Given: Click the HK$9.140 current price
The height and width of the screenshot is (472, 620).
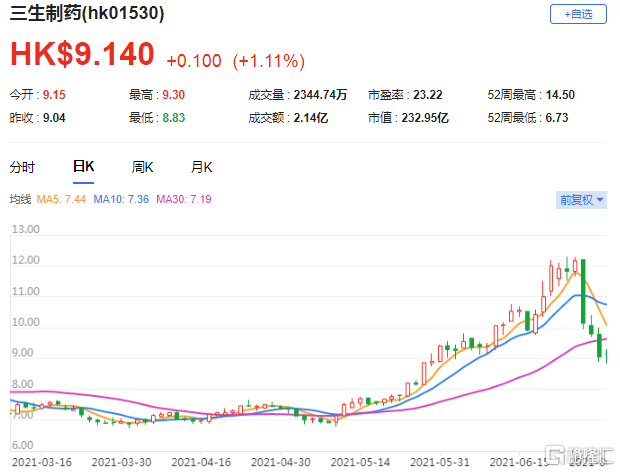Looking at the screenshot, I should [x=82, y=55].
